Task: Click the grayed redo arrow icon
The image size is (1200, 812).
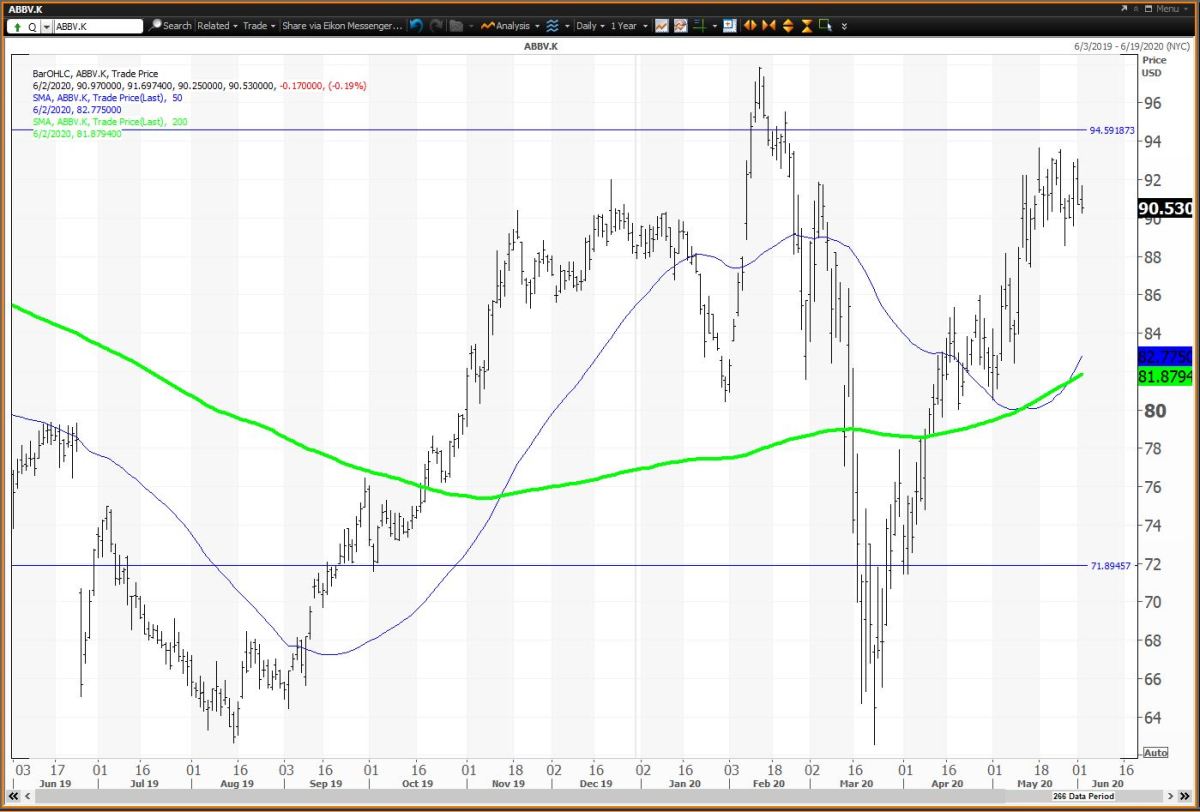Action: tap(436, 25)
